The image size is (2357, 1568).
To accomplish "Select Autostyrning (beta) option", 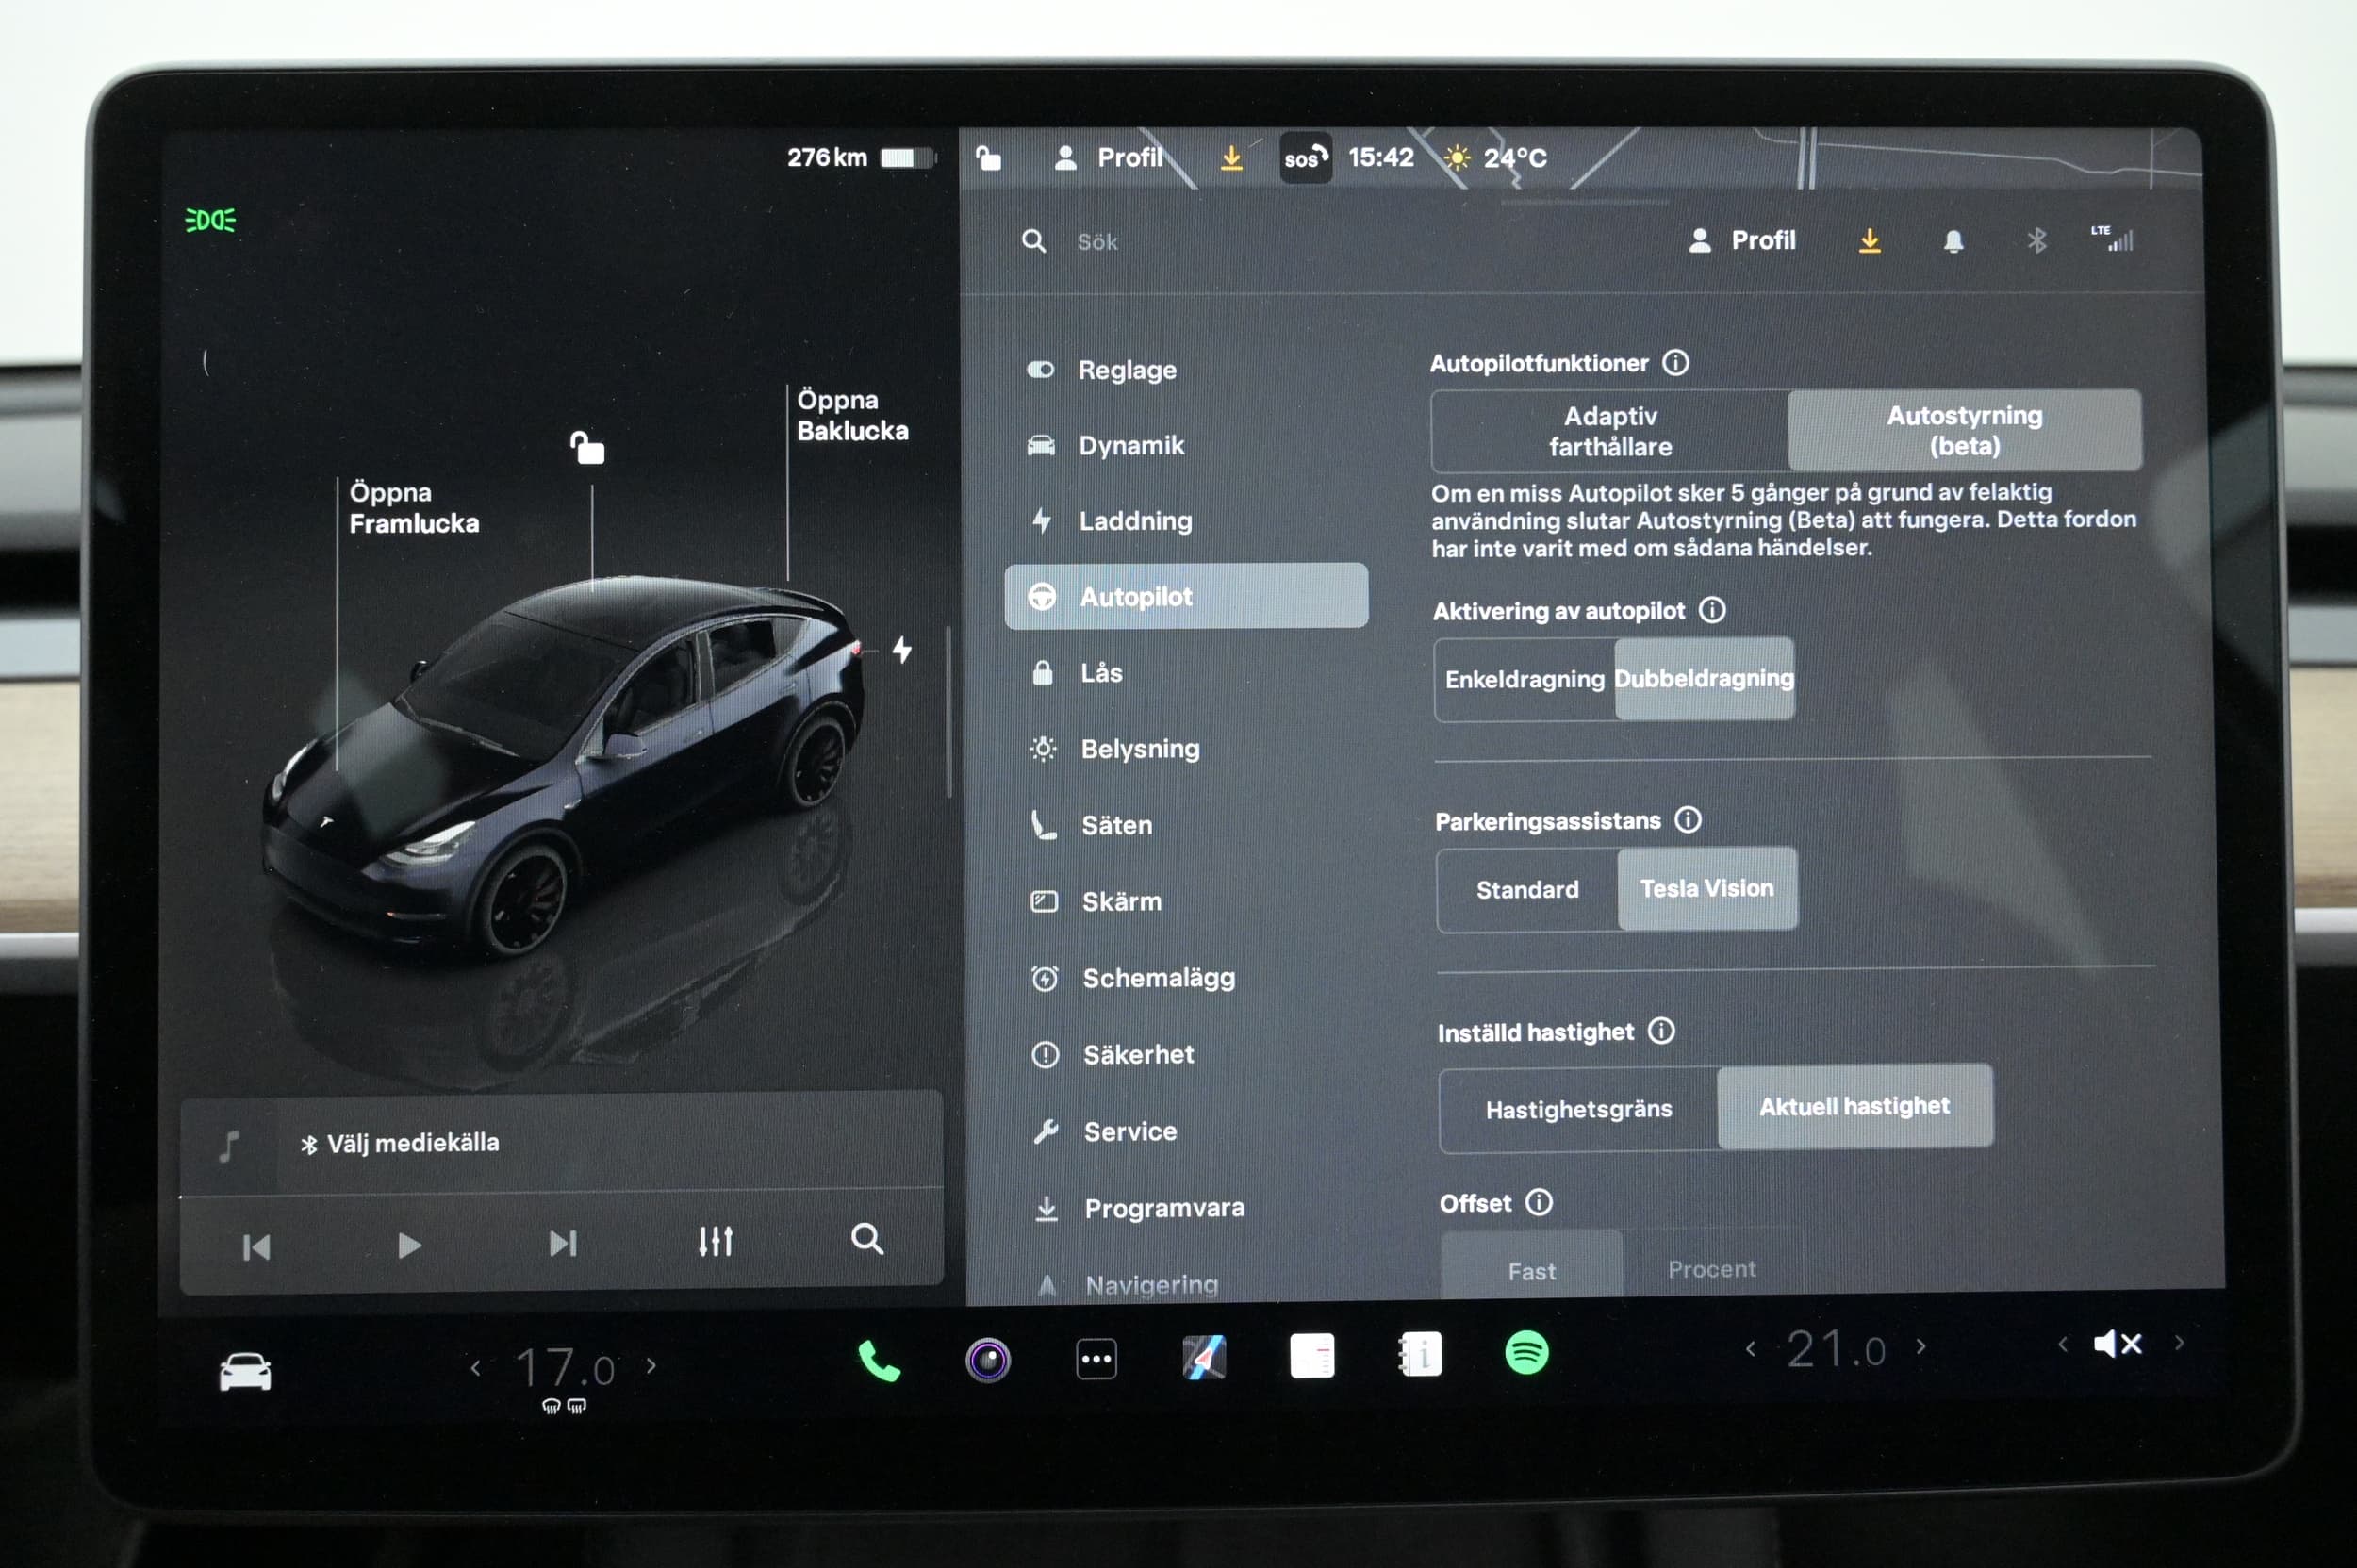I will pyautogui.click(x=1964, y=430).
